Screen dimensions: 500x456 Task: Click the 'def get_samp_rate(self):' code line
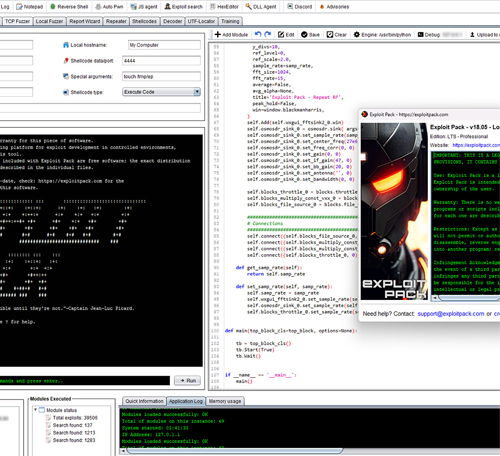(269, 267)
